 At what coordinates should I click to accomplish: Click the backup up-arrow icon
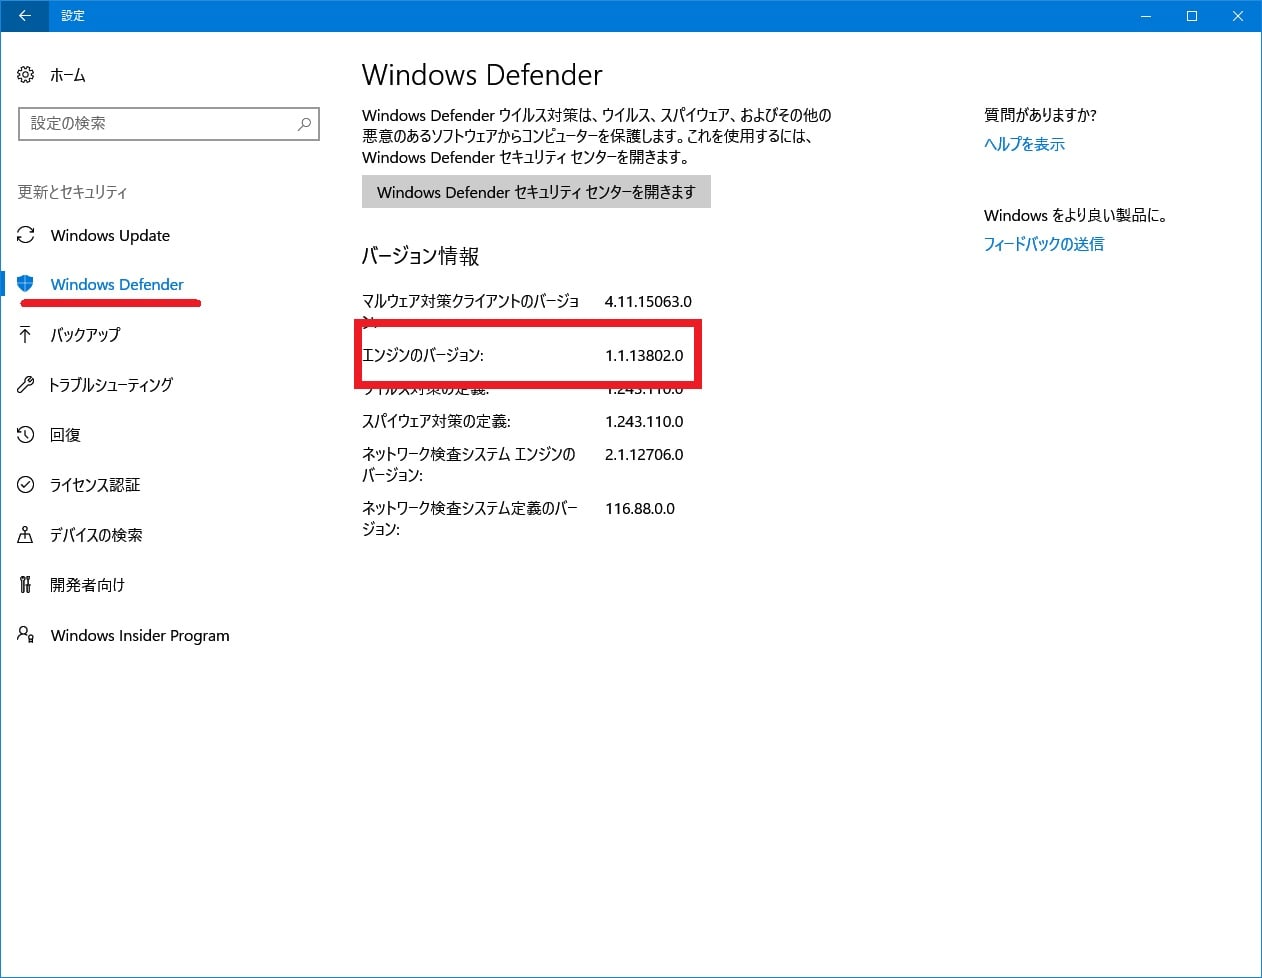coord(26,335)
